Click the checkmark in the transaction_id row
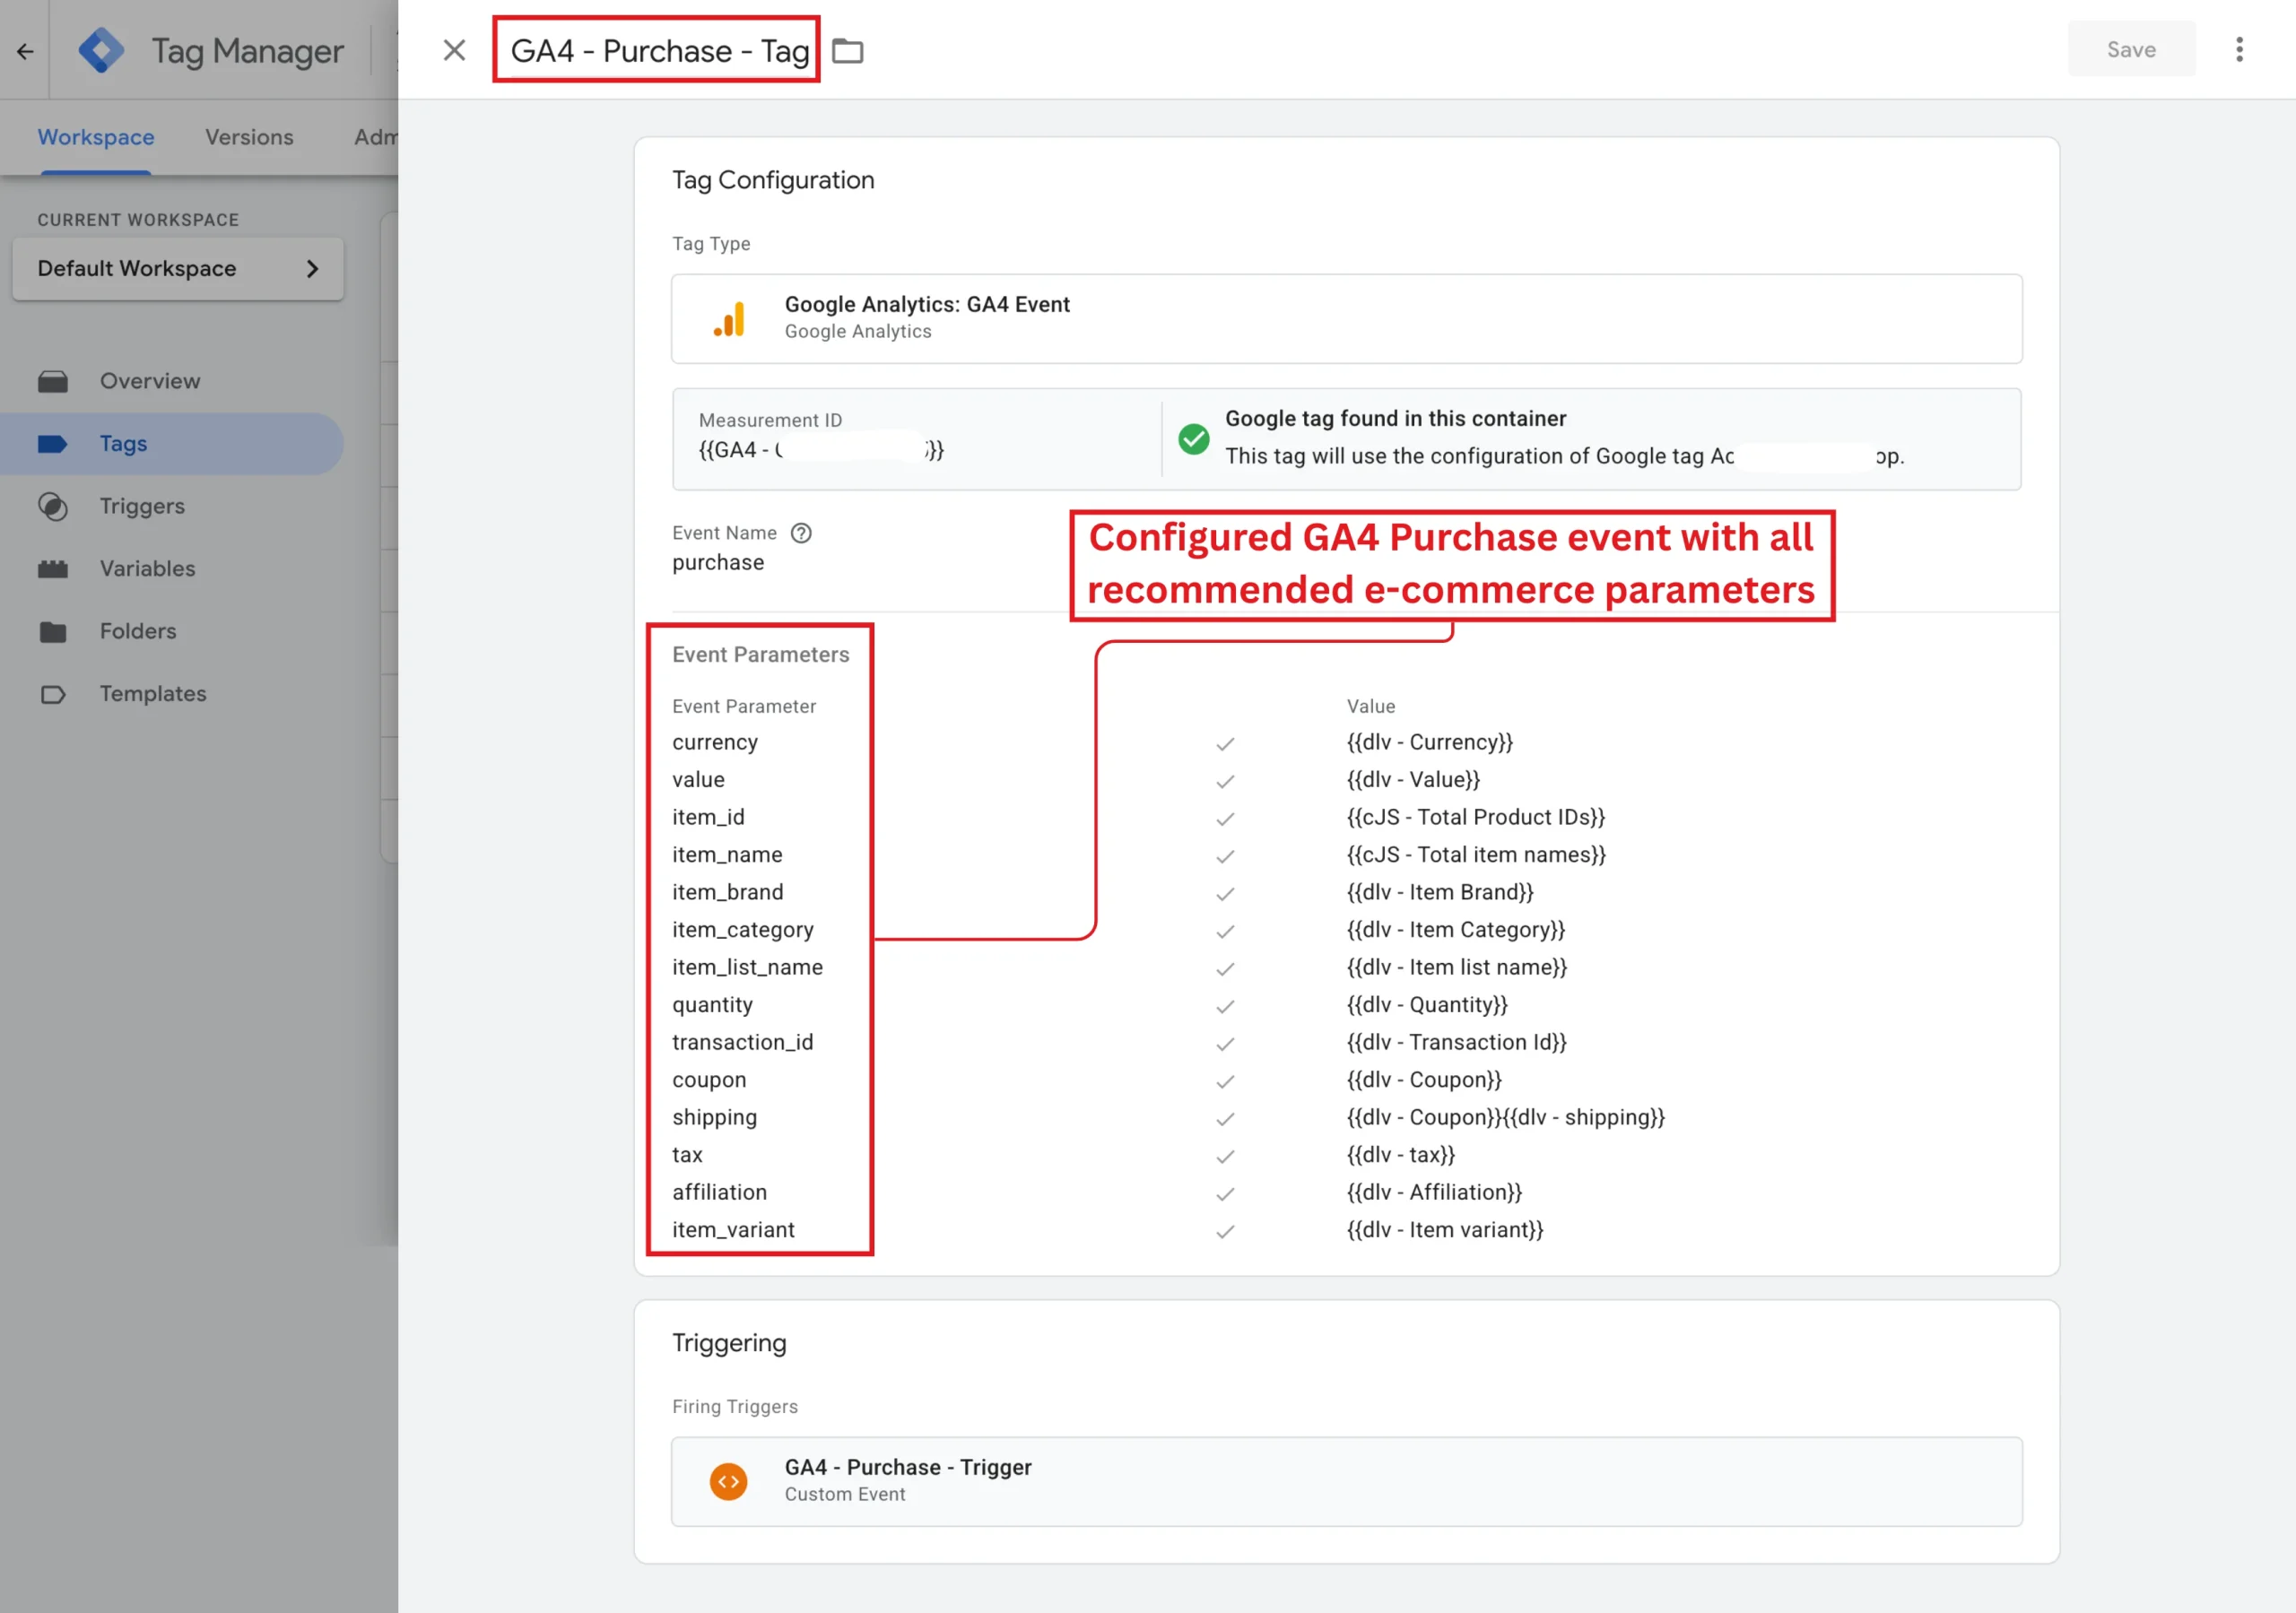The image size is (2296, 1613). click(x=1225, y=1044)
